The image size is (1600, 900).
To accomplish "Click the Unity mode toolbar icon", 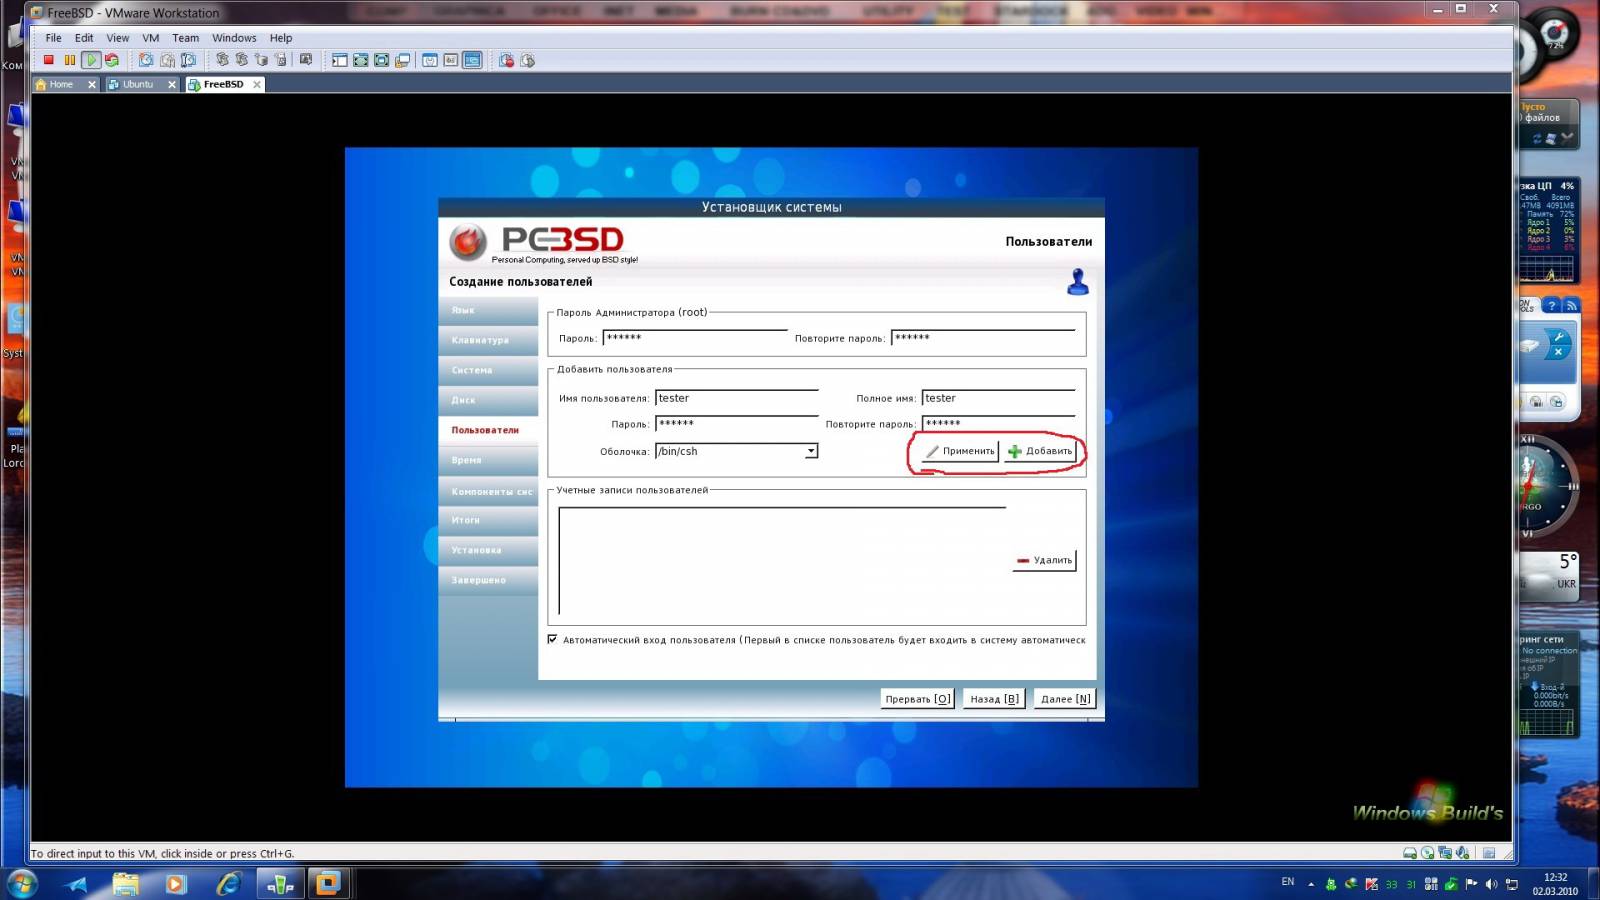I will point(402,60).
